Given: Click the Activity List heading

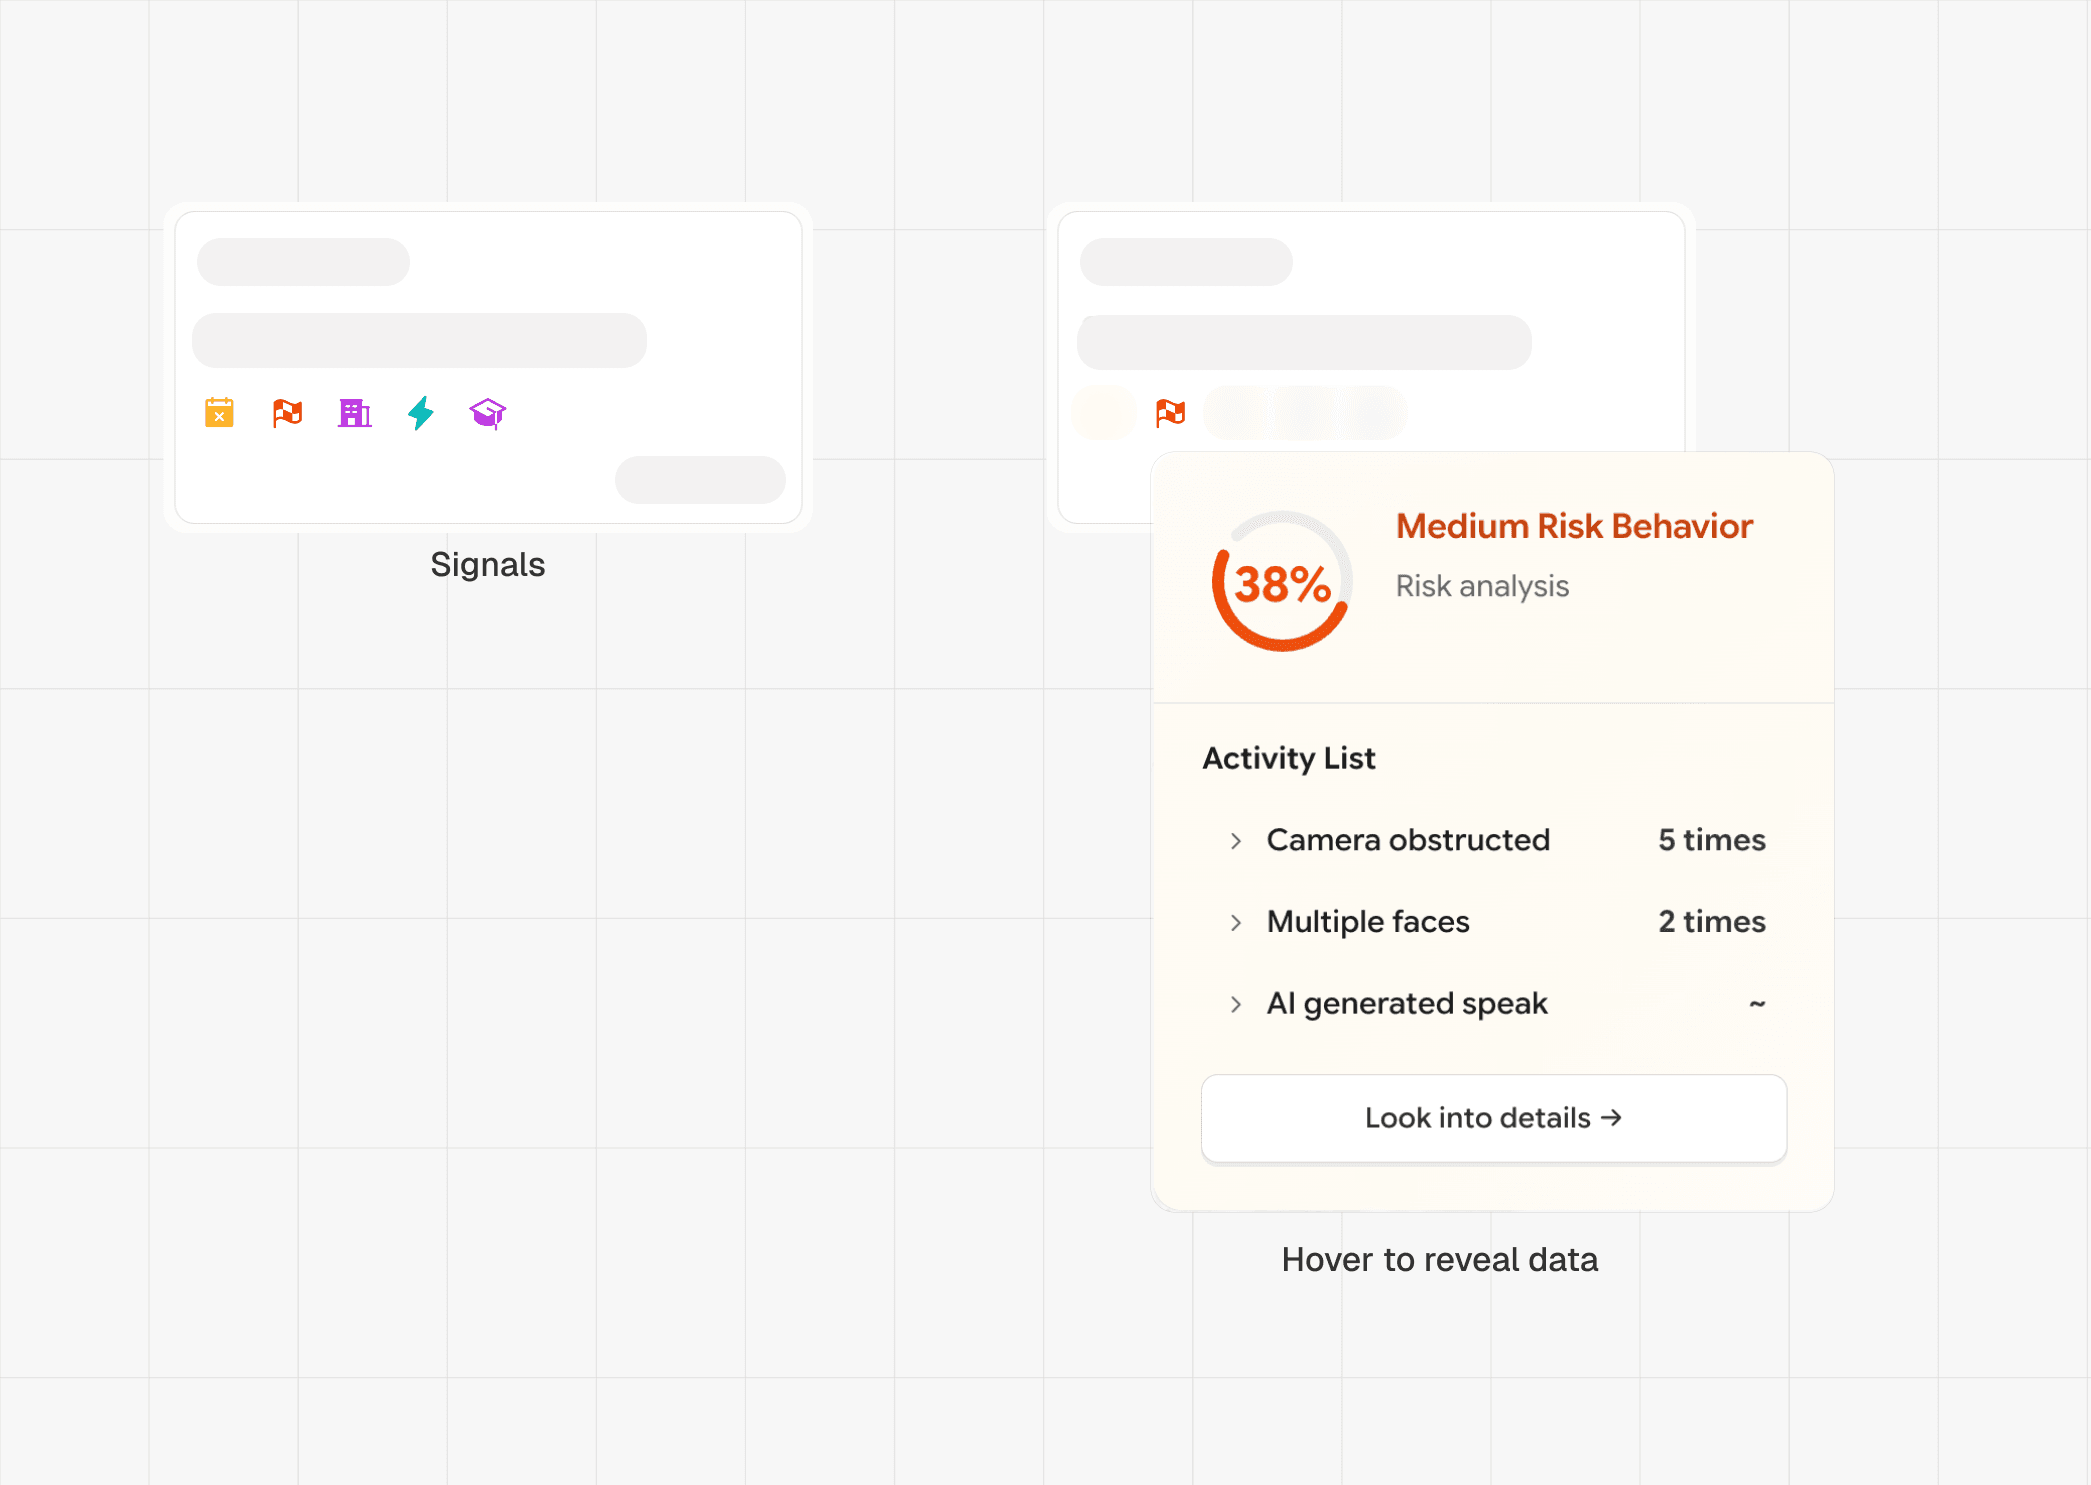Looking at the screenshot, I should click(x=1289, y=759).
